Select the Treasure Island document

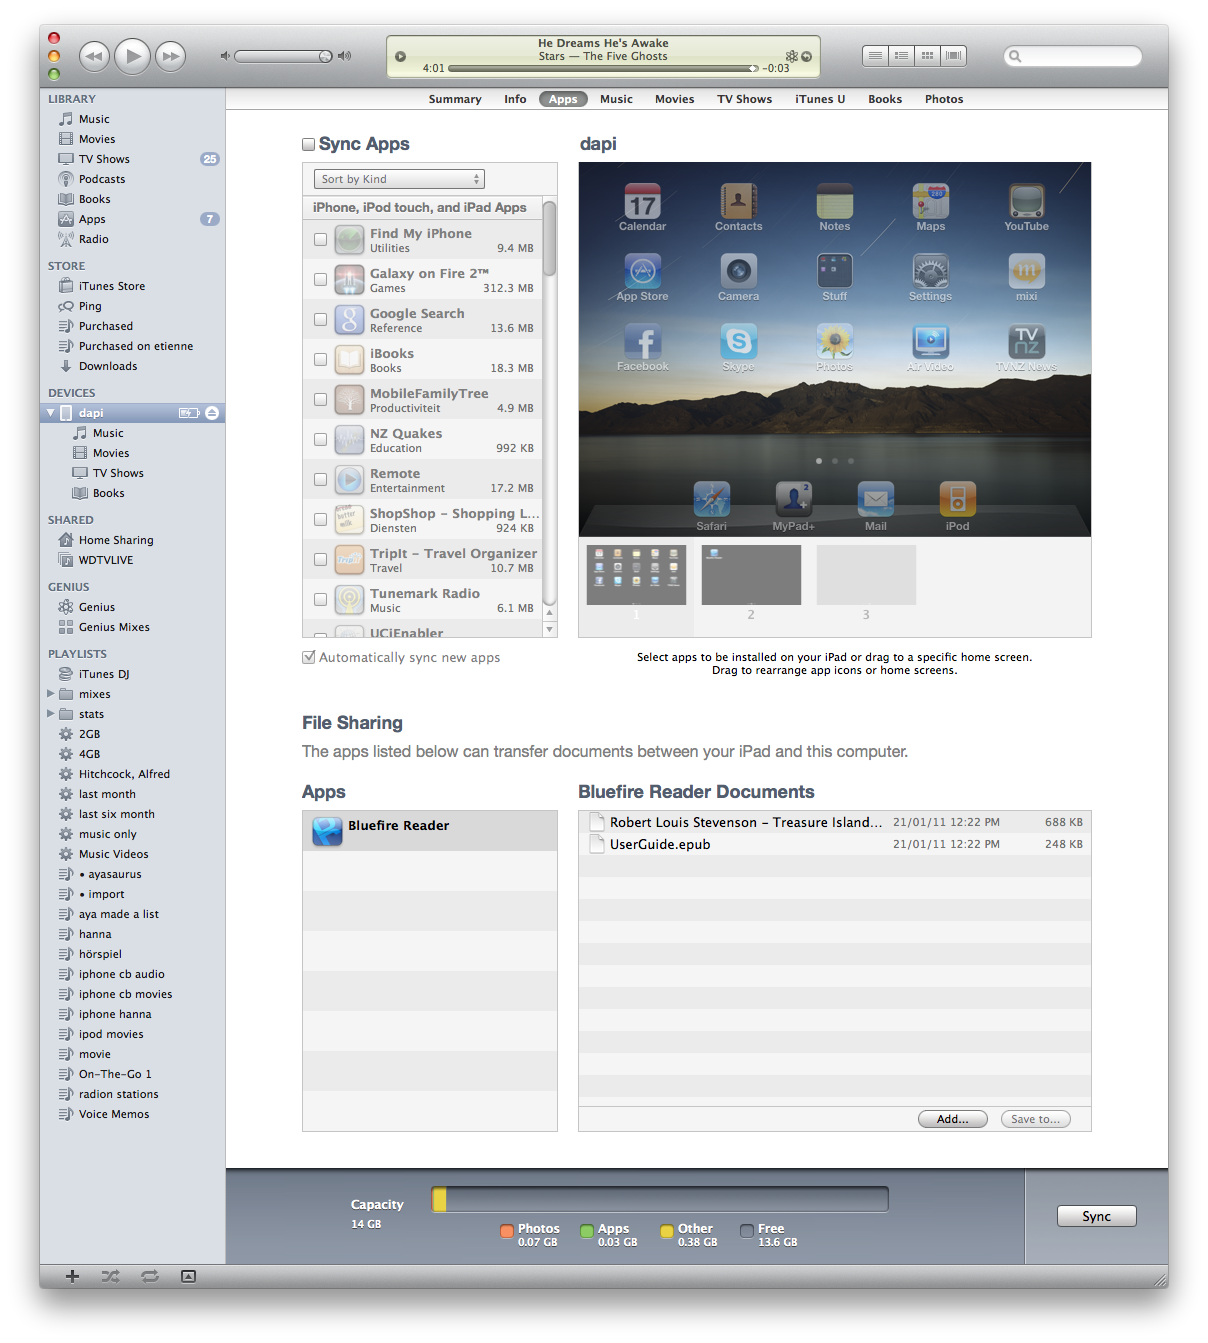(x=835, y=822)
